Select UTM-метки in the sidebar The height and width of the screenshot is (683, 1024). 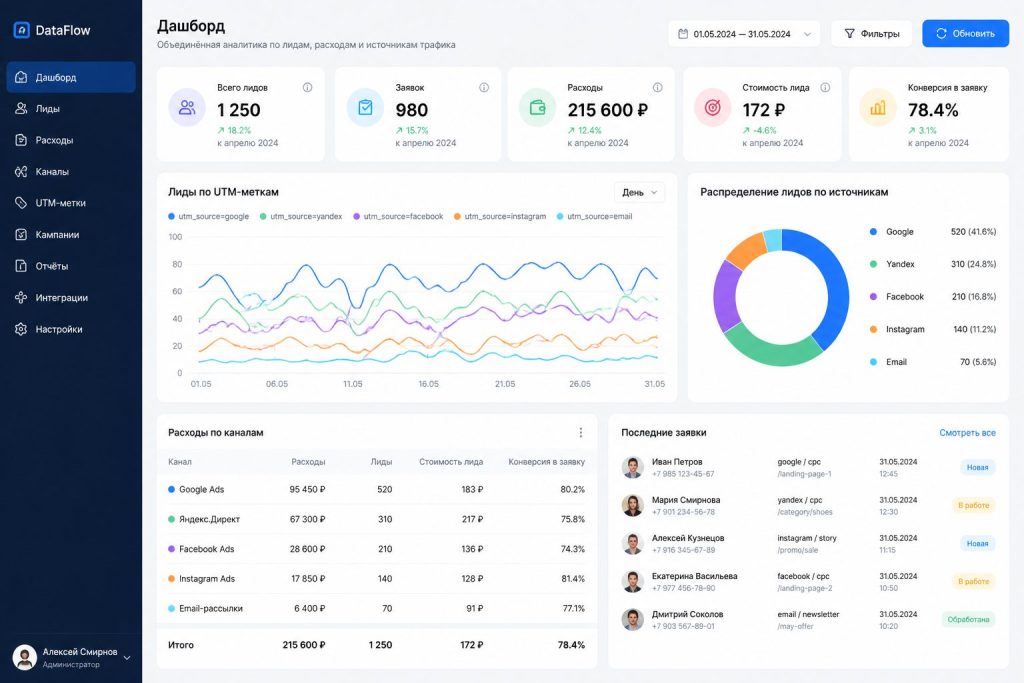tap(71, 203)
